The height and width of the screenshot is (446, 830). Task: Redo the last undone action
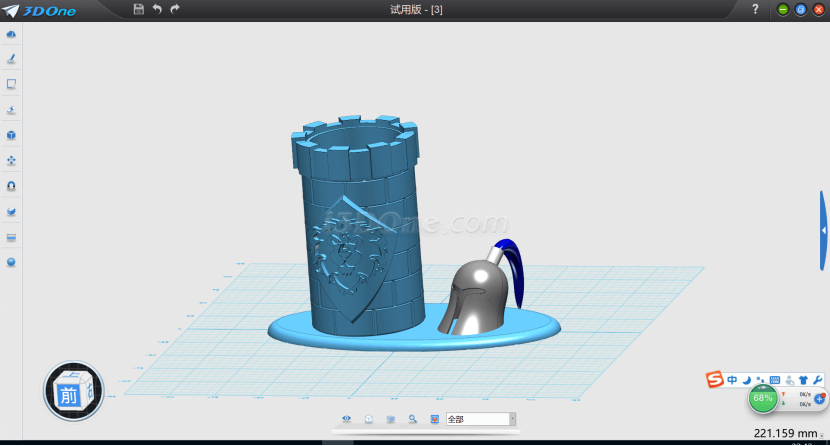(175, 9)
